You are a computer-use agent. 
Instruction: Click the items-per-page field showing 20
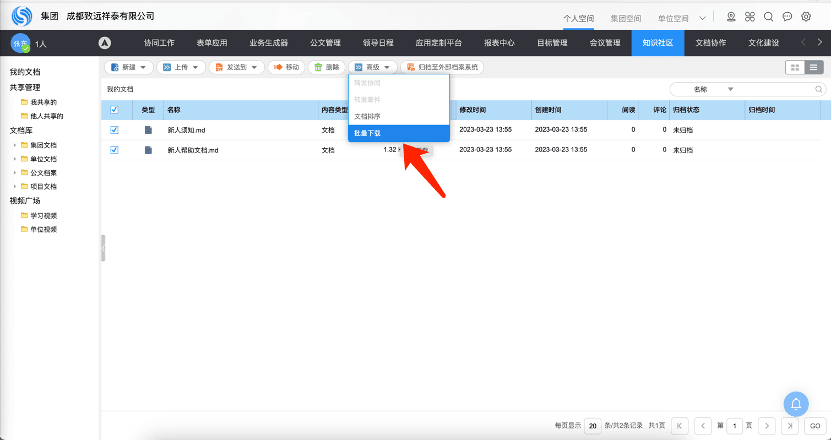[593, 426]
